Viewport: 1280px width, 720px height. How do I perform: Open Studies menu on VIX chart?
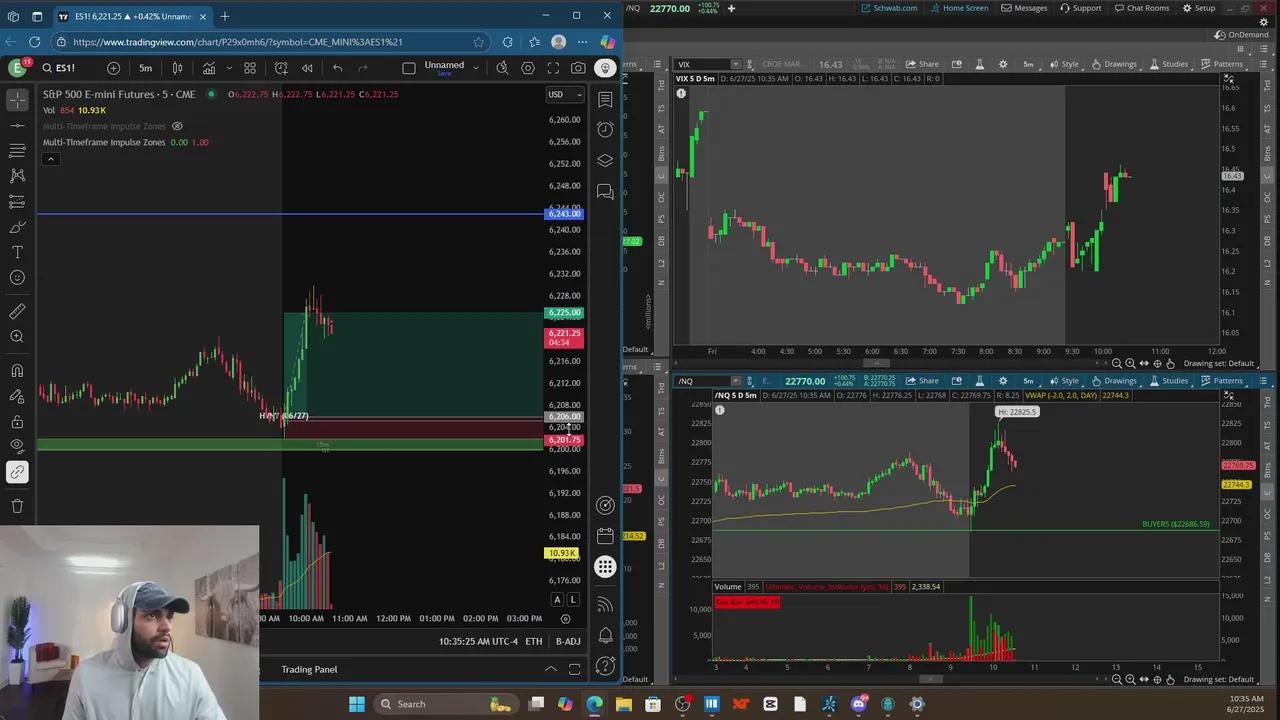(1168, 64)
